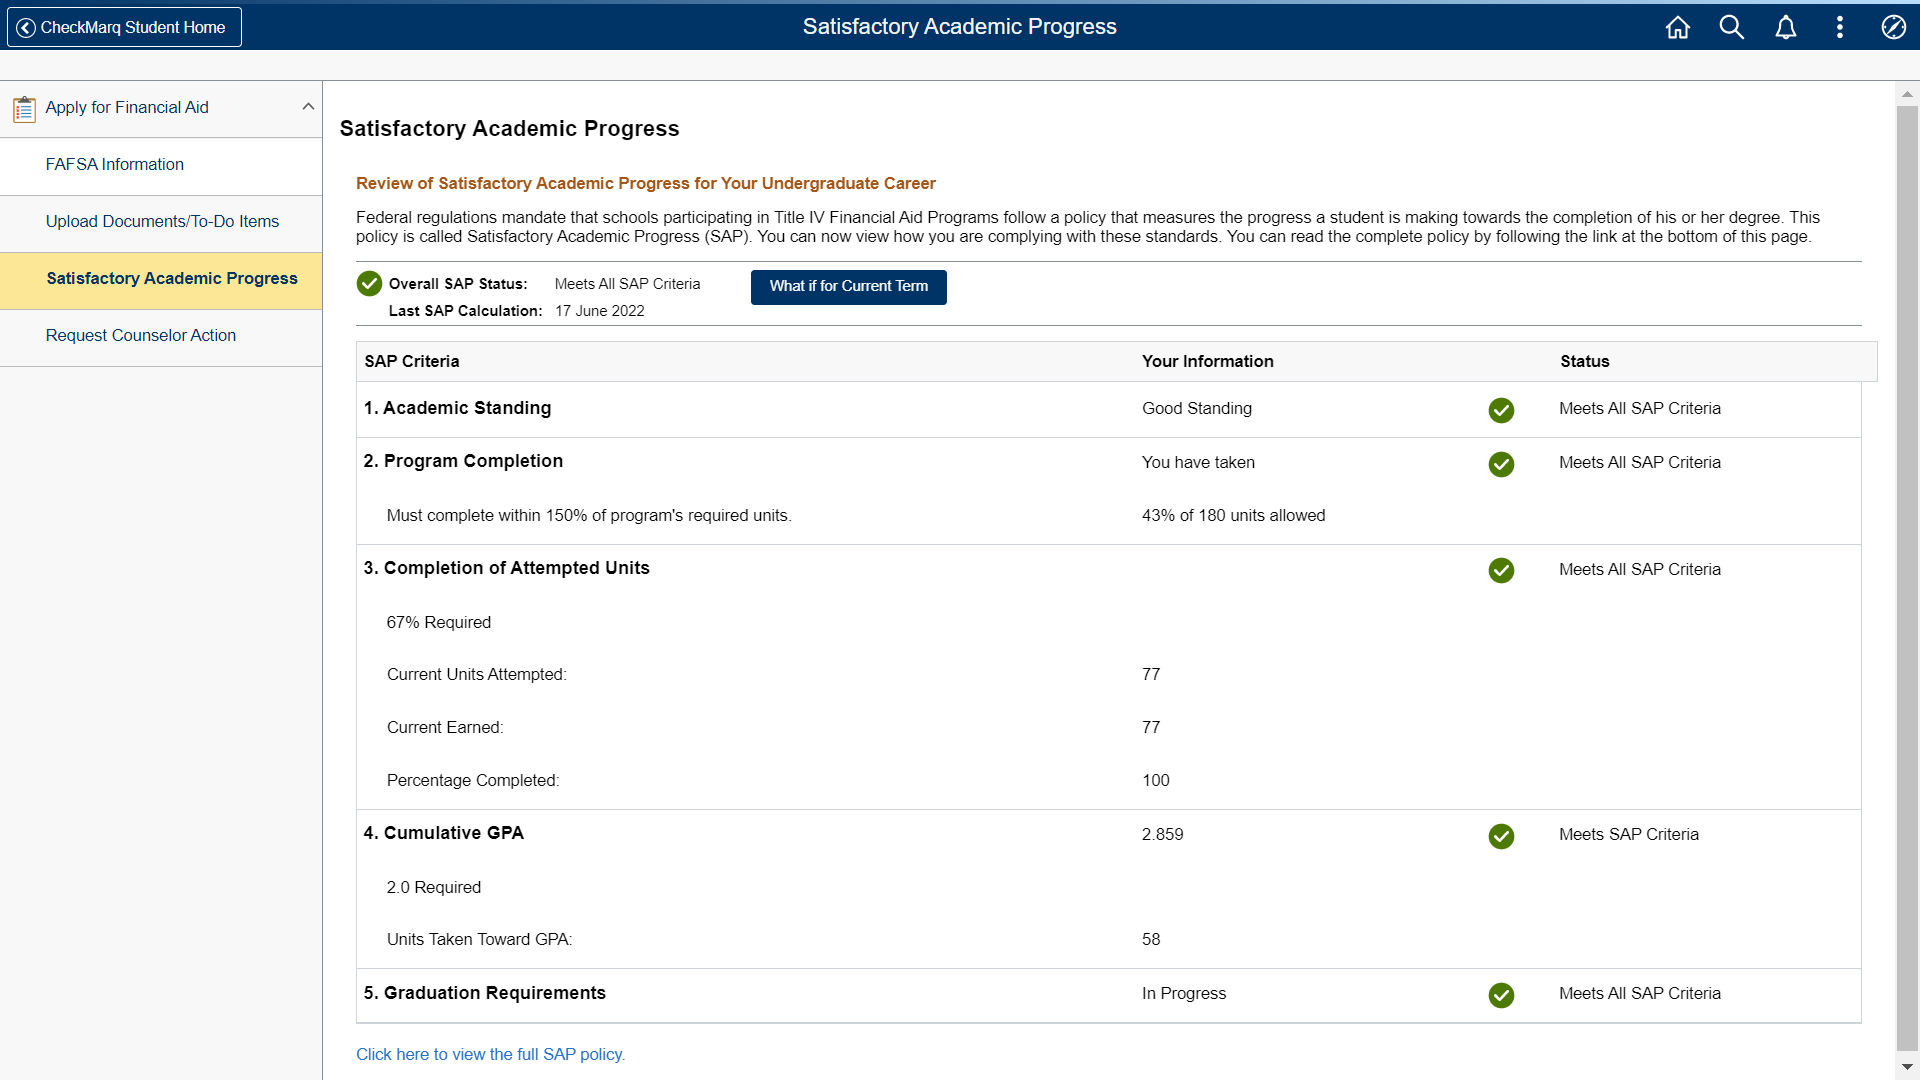1920x1080 pixels.
Task: Click the Apply for Financial Aid clipboard icon
Action: point(24,108)
